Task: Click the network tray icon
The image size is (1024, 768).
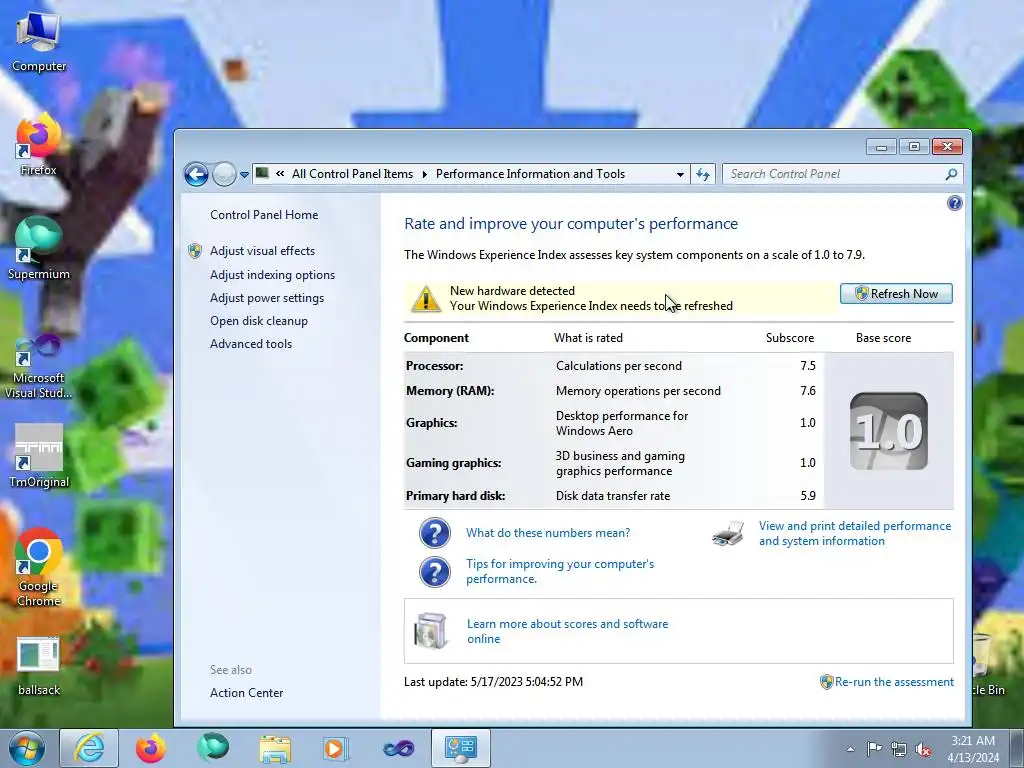Action: click(x=899, y=749)
